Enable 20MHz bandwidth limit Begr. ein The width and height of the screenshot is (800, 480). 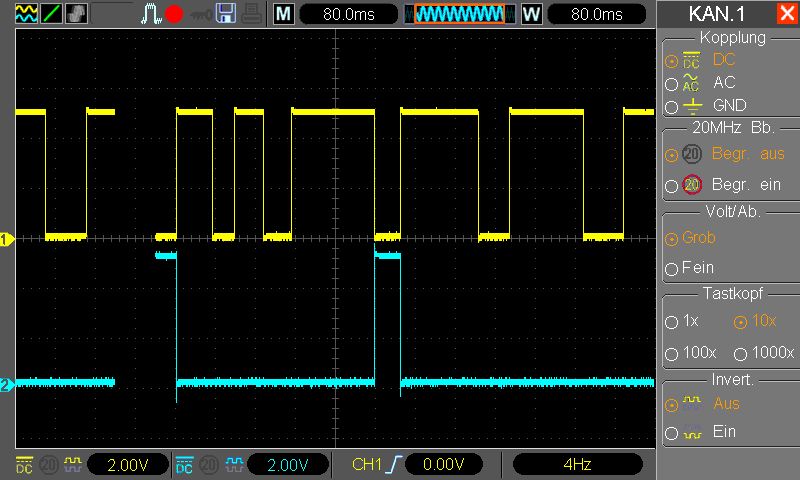(x=671, y=186)
